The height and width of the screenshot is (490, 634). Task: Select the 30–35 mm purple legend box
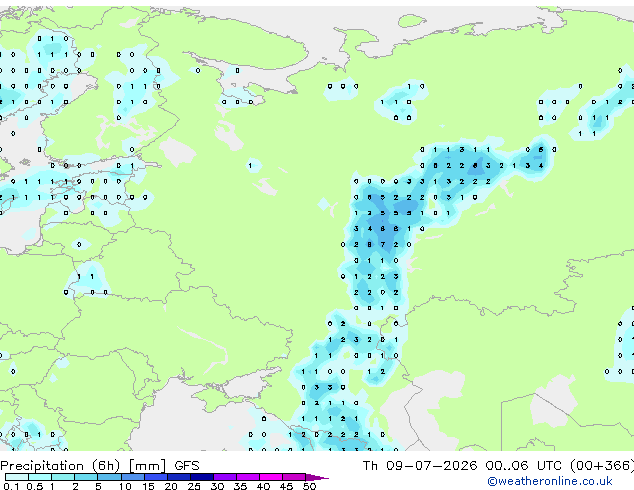click(x=224, y=477)
